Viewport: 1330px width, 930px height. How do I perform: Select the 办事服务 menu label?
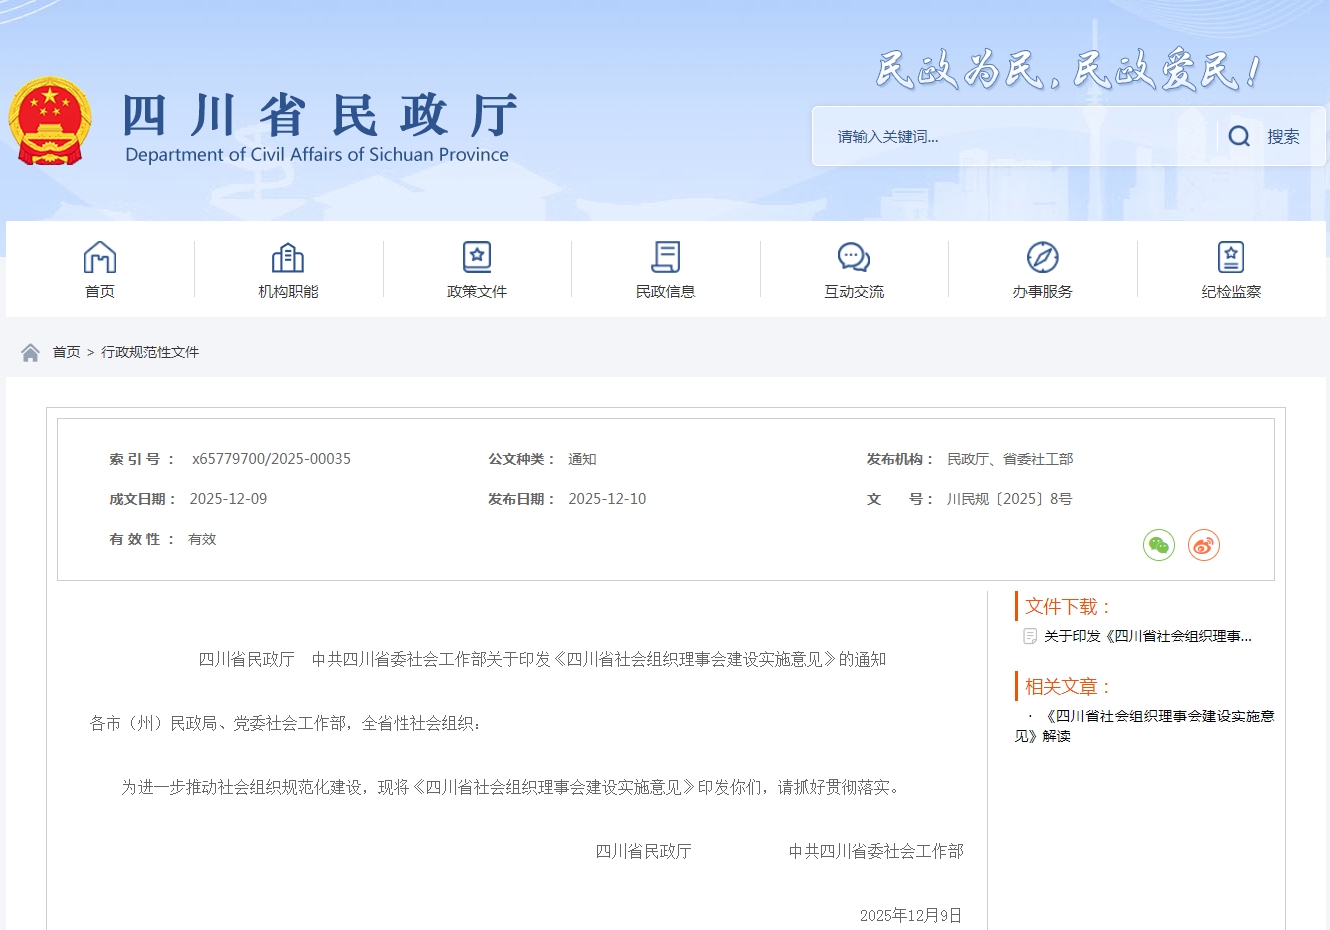[x=1042, y=292]
